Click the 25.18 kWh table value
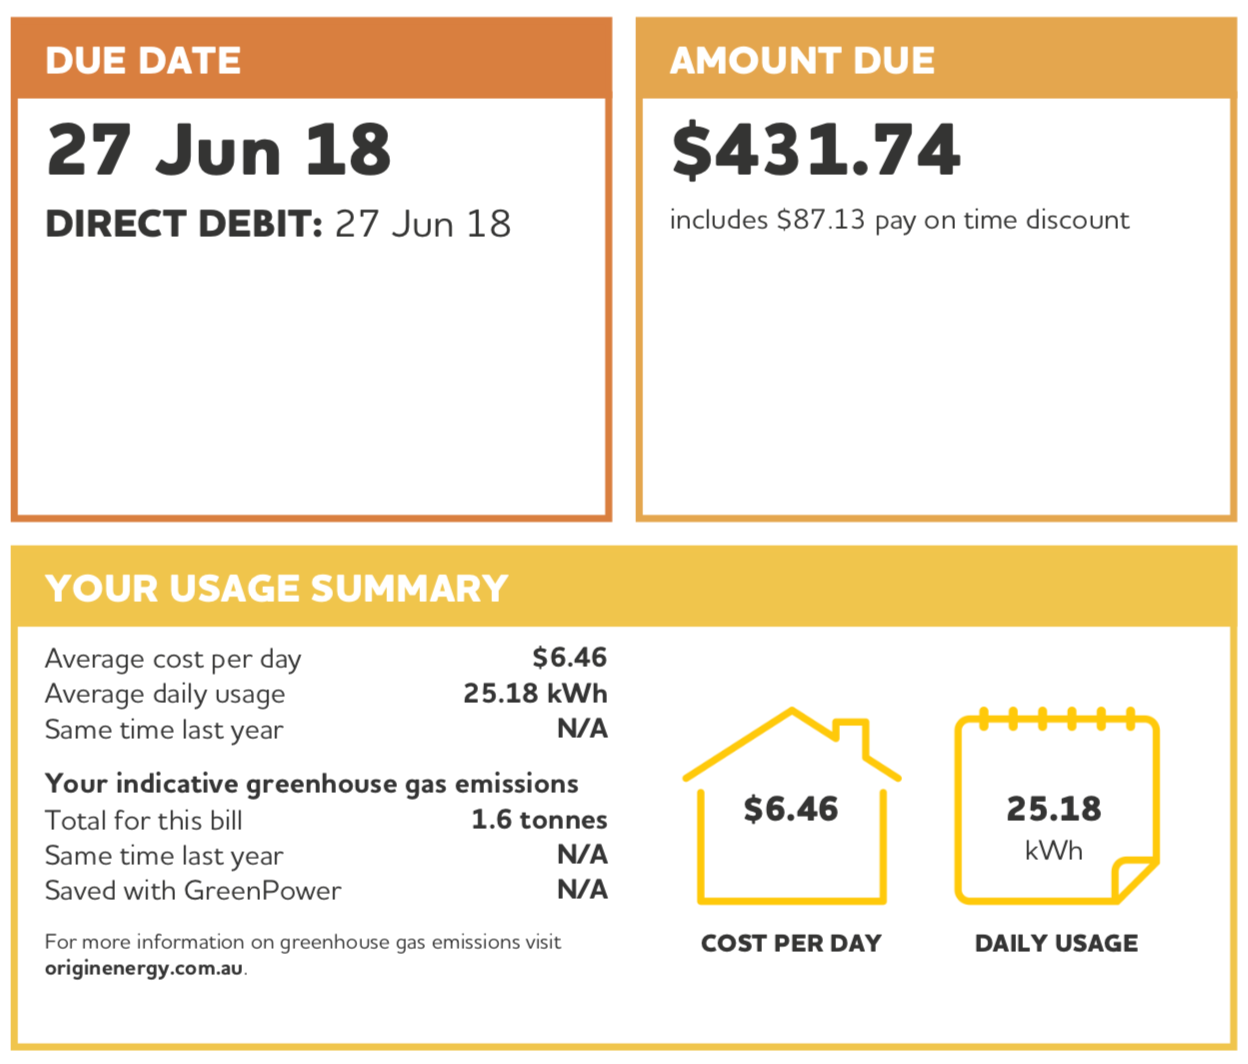This screenshot has width=1248, height=1064. point(535,694)
